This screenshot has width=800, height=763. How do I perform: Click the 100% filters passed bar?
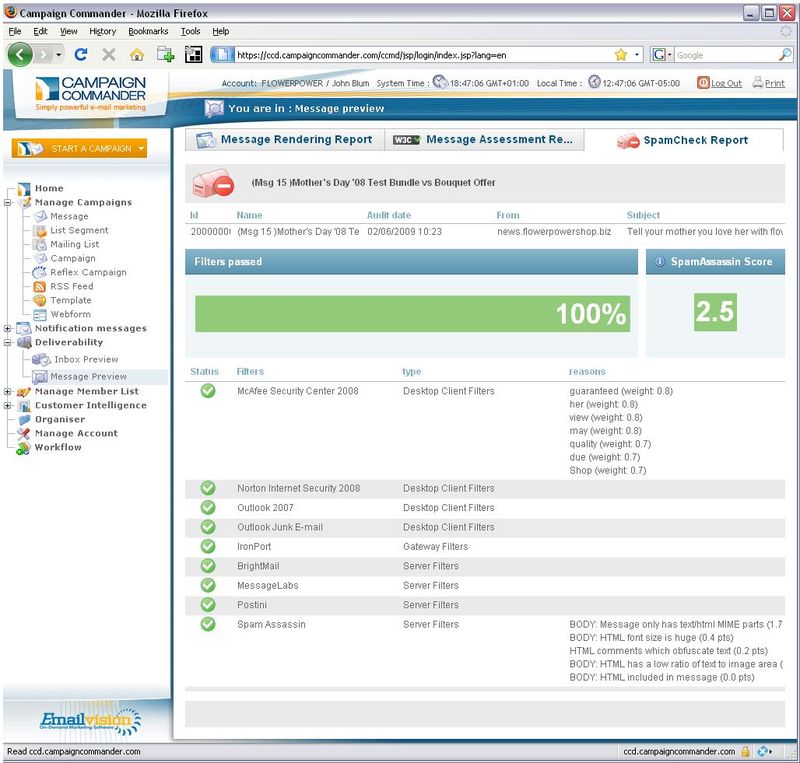click(x=412, y=314)
